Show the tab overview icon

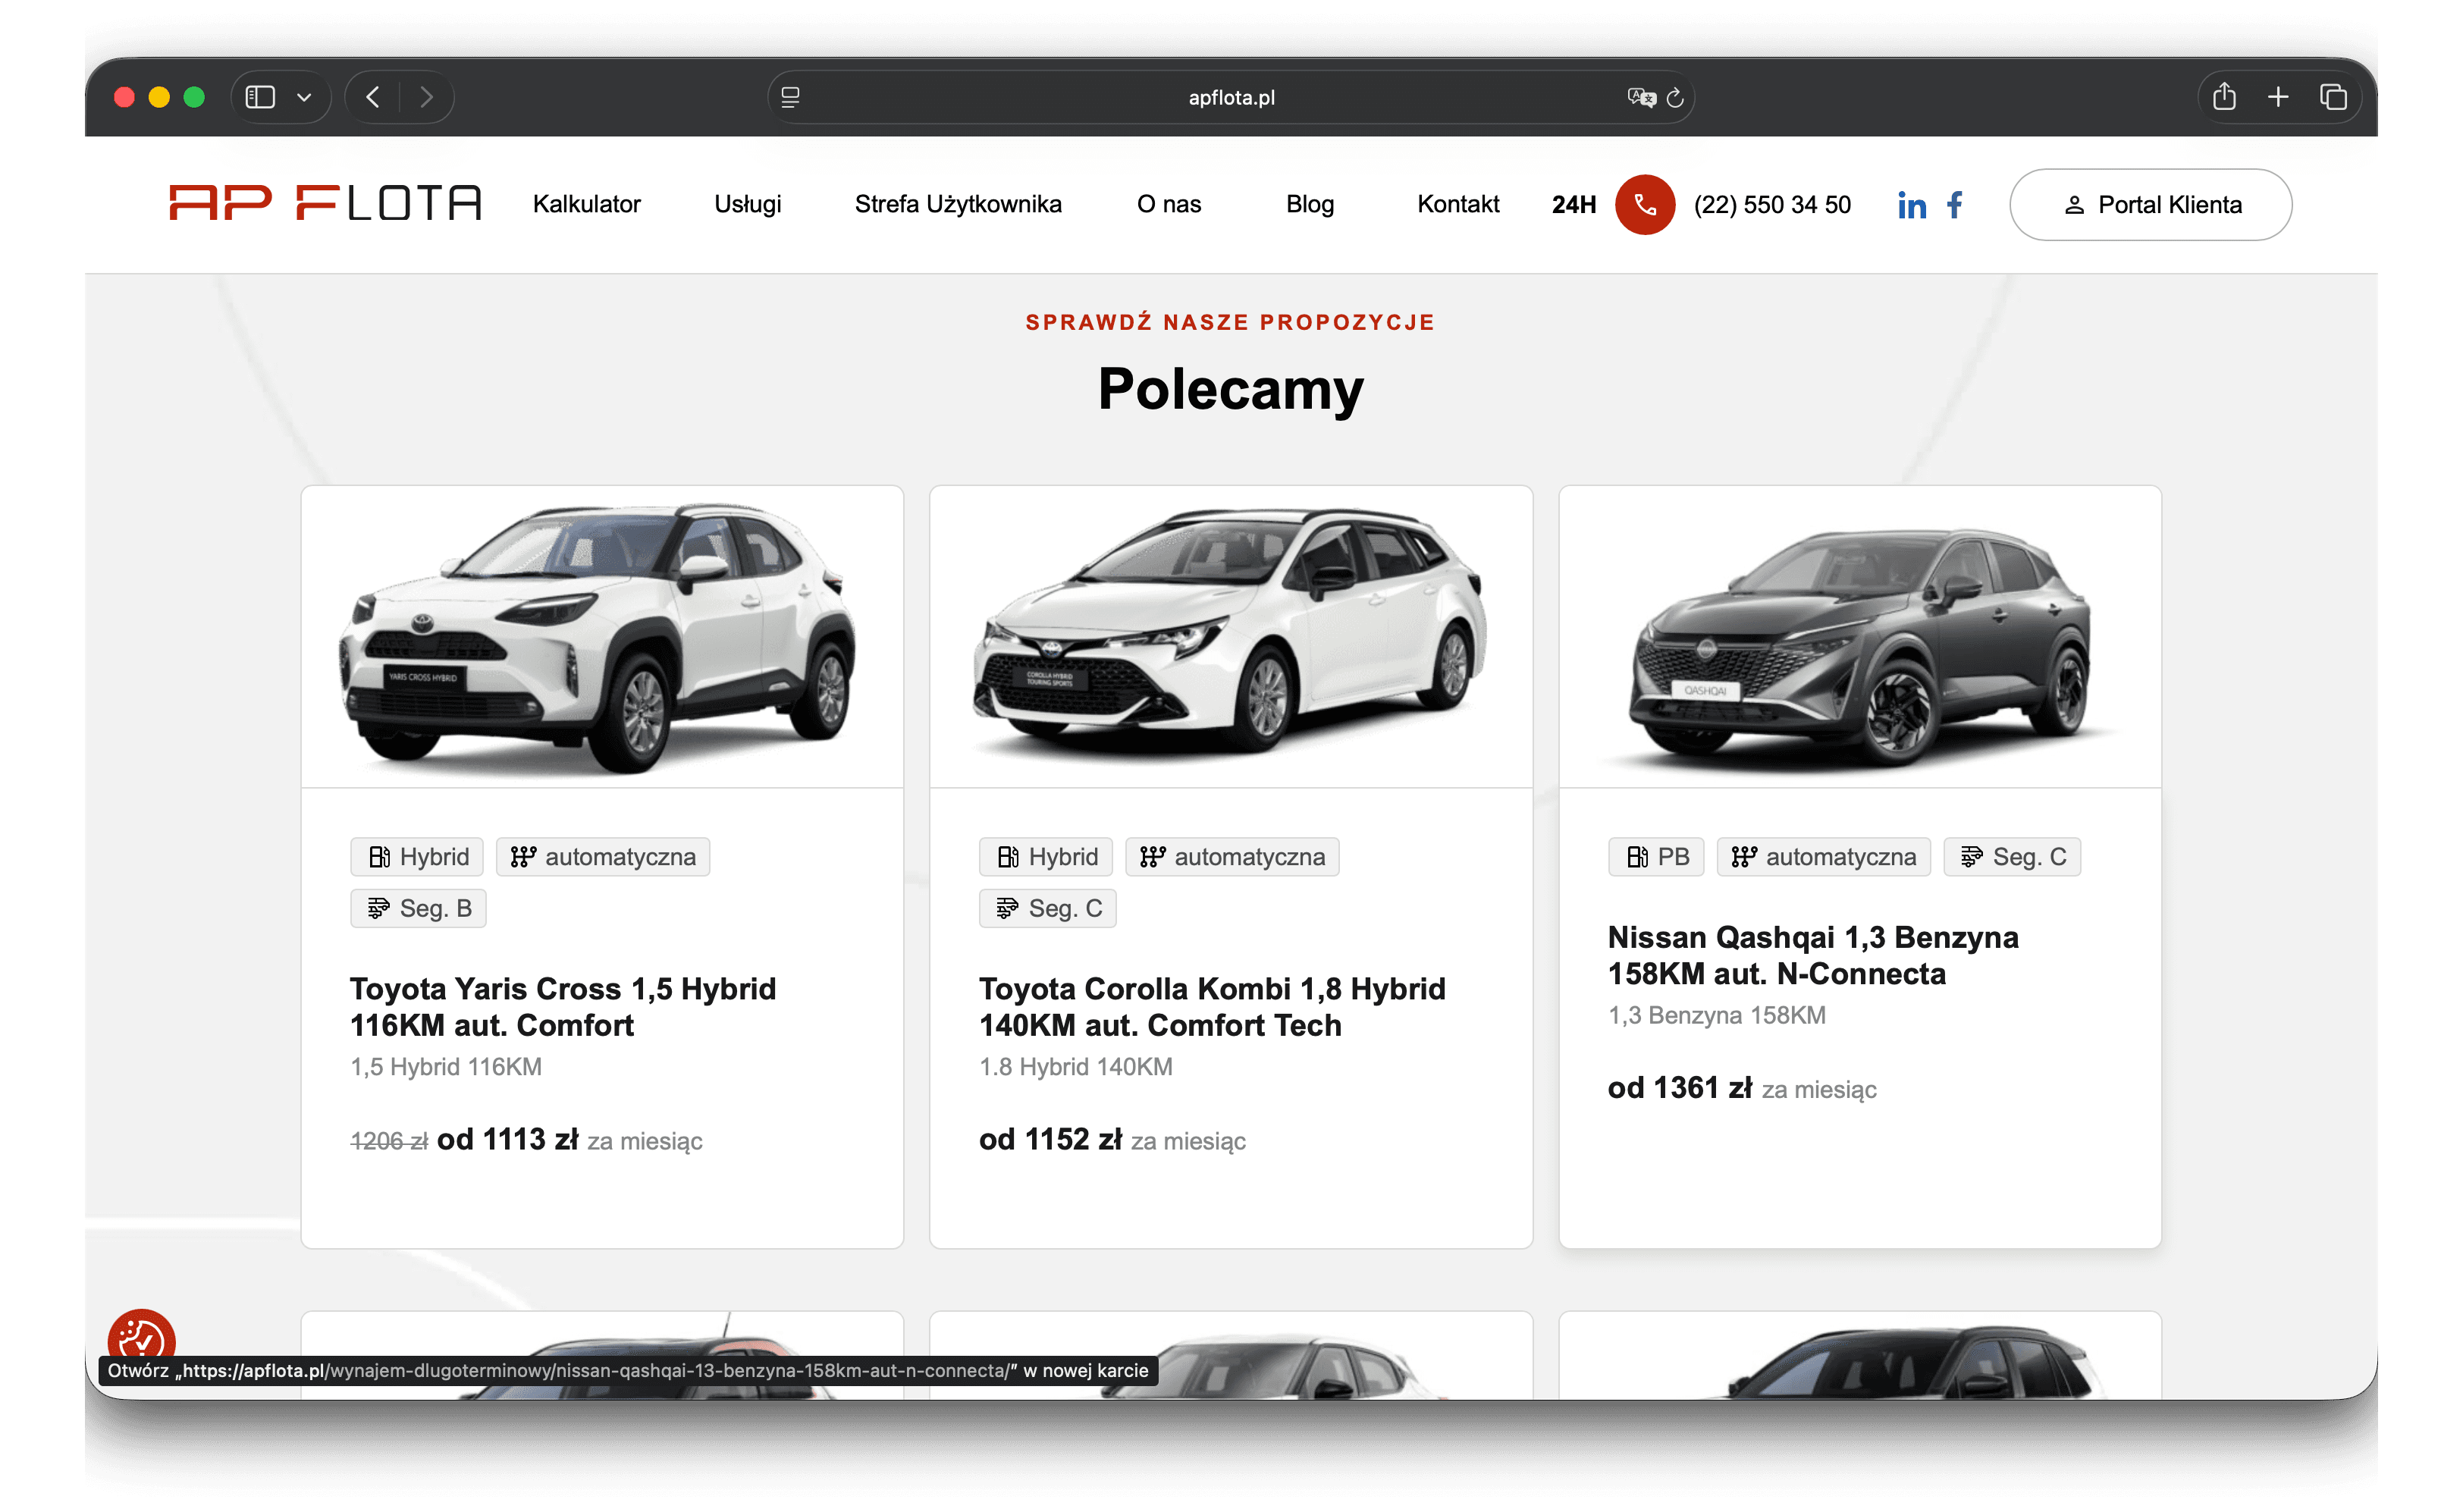2332,97
